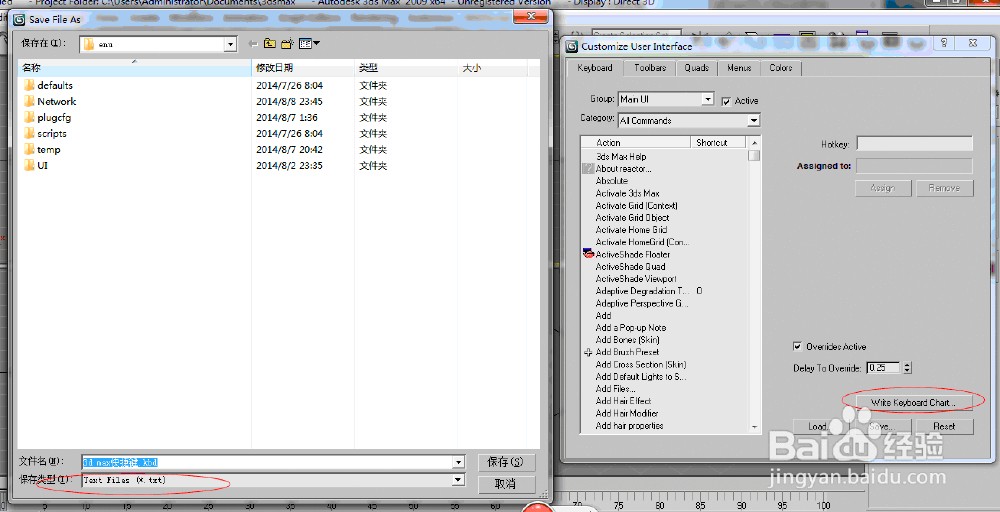
Task: Click the Shortcut column header
Action: pyautogui.click(x=719, y=143)
